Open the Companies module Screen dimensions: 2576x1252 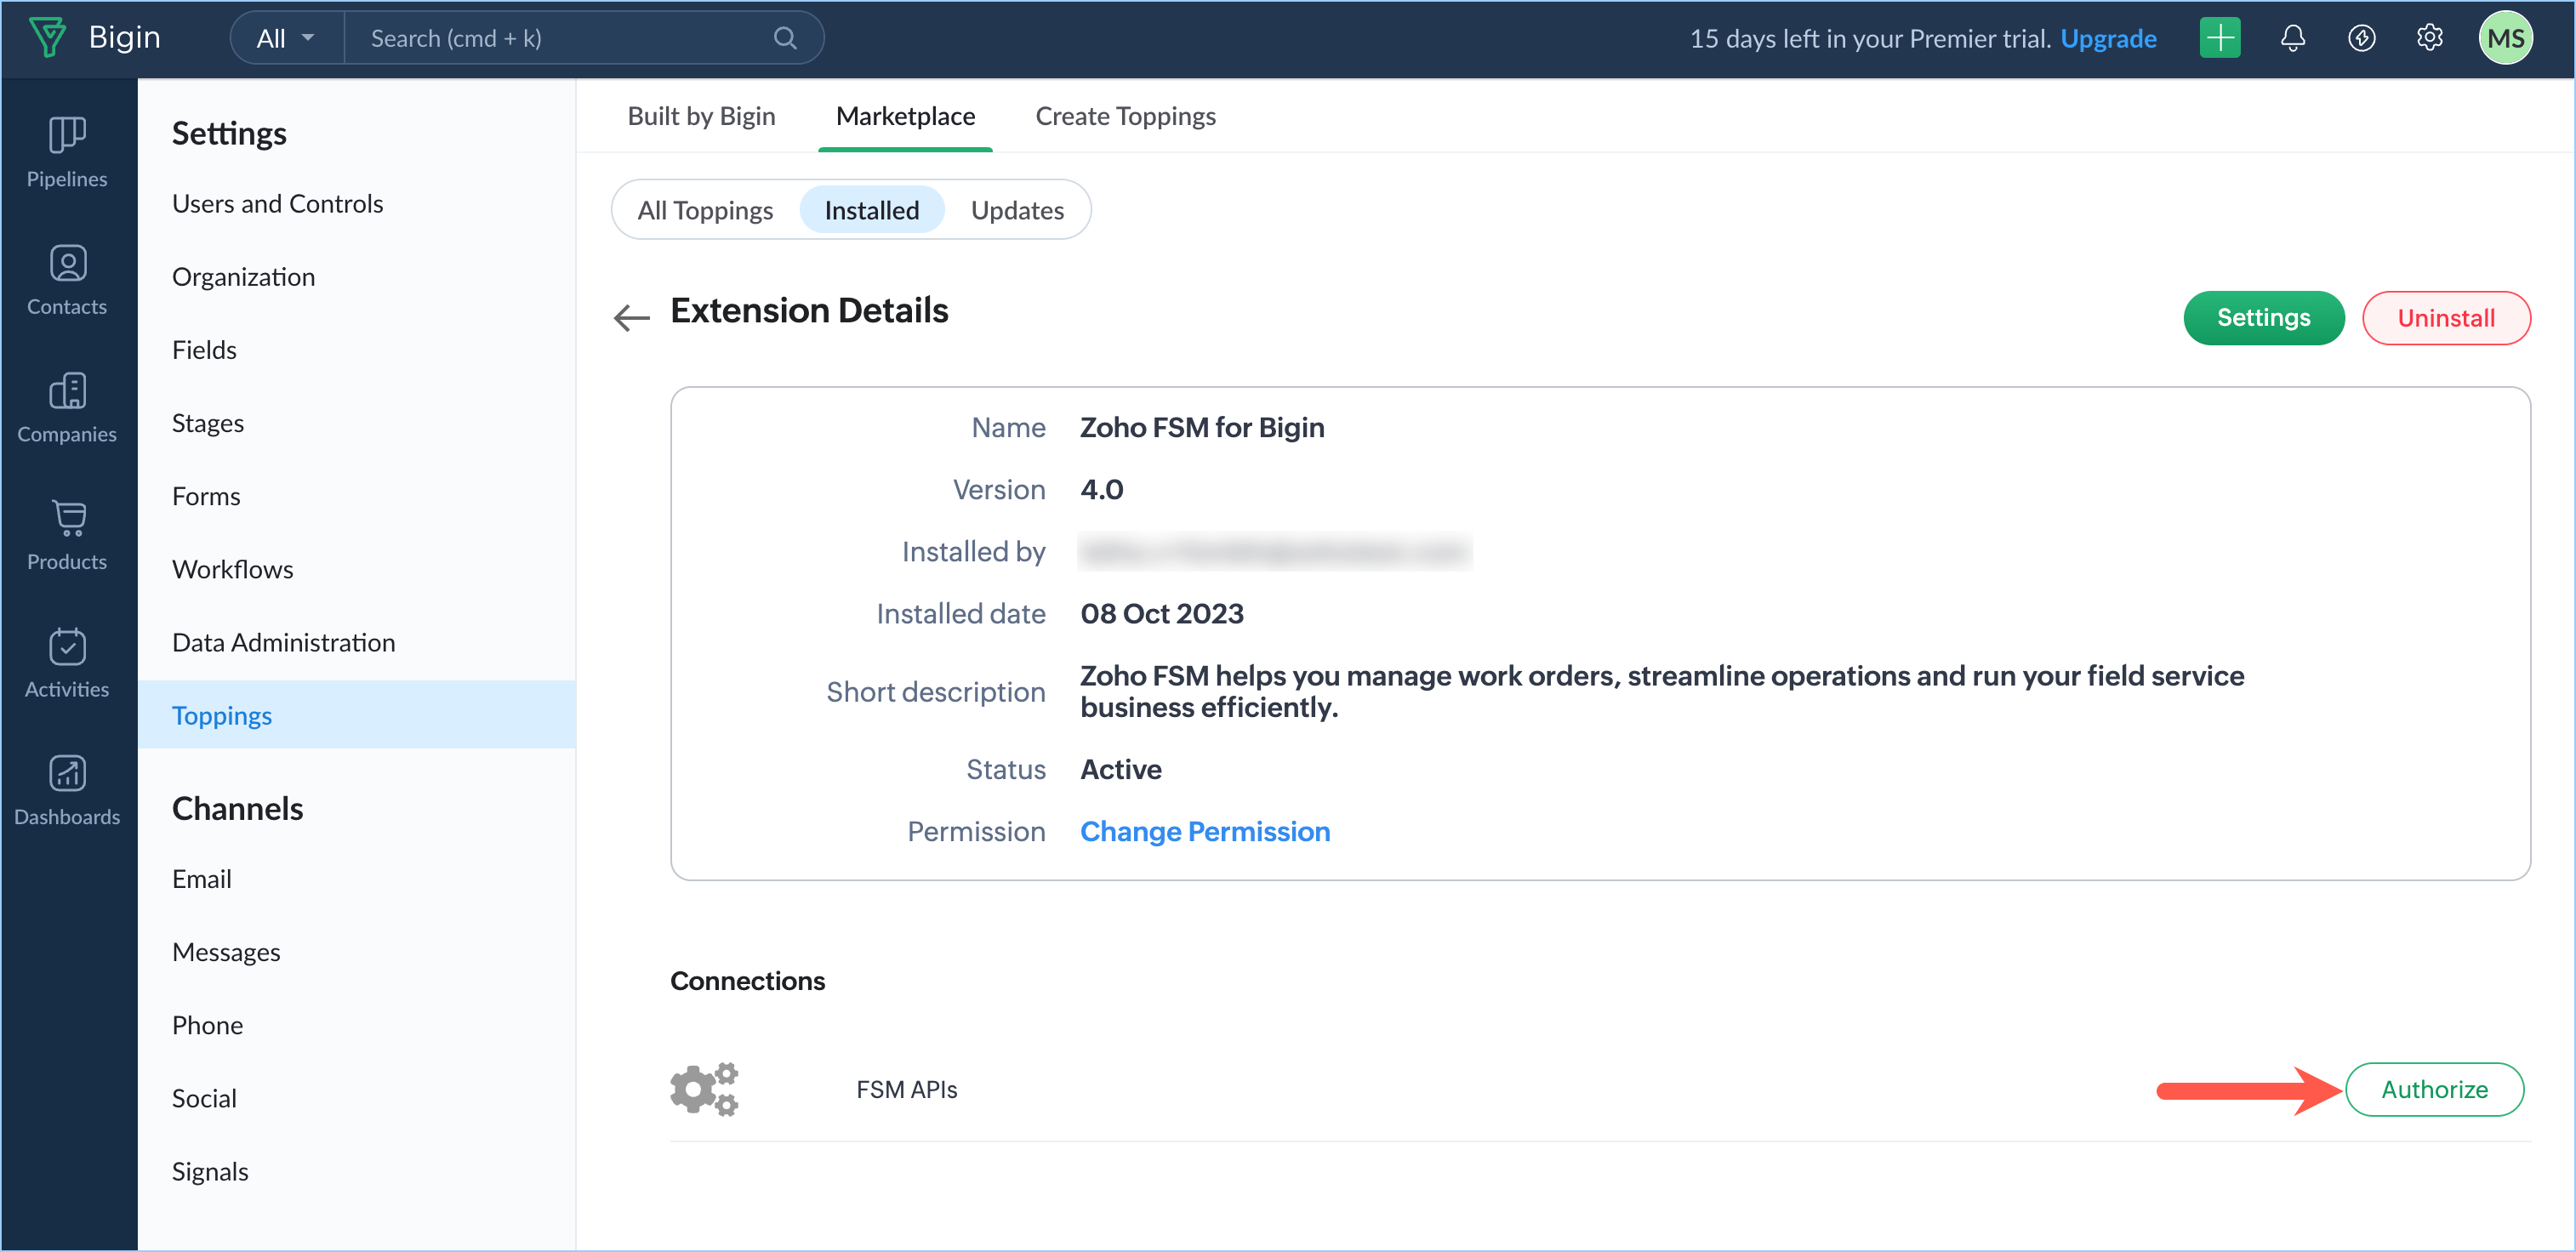[67, 408]
